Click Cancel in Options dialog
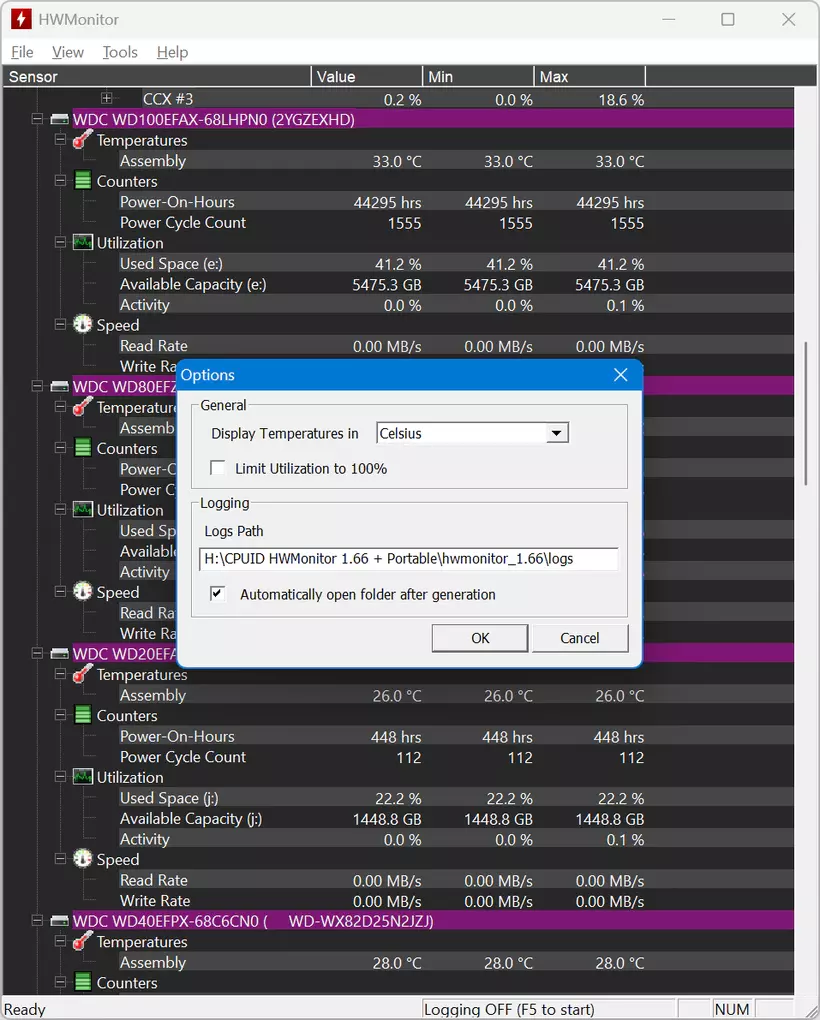820x1020 pixels. pyautogui.click(x=580, y=638)
